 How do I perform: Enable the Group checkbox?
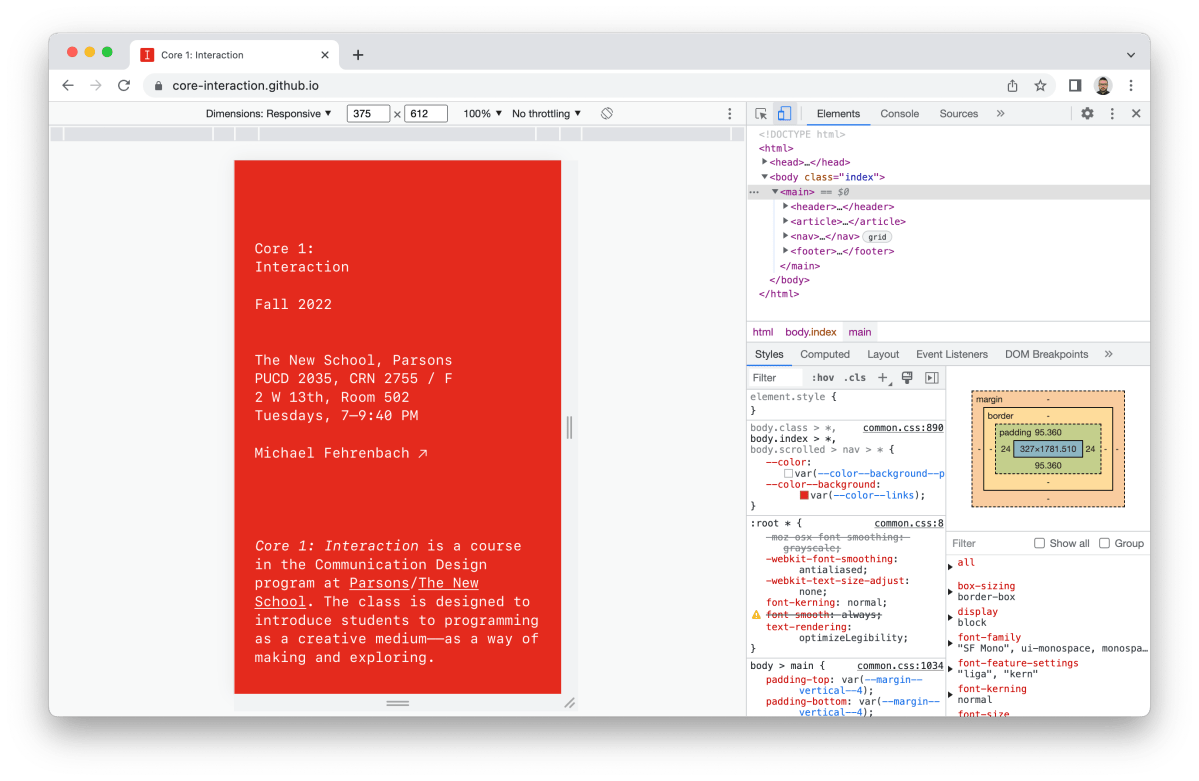point(1104,543)
